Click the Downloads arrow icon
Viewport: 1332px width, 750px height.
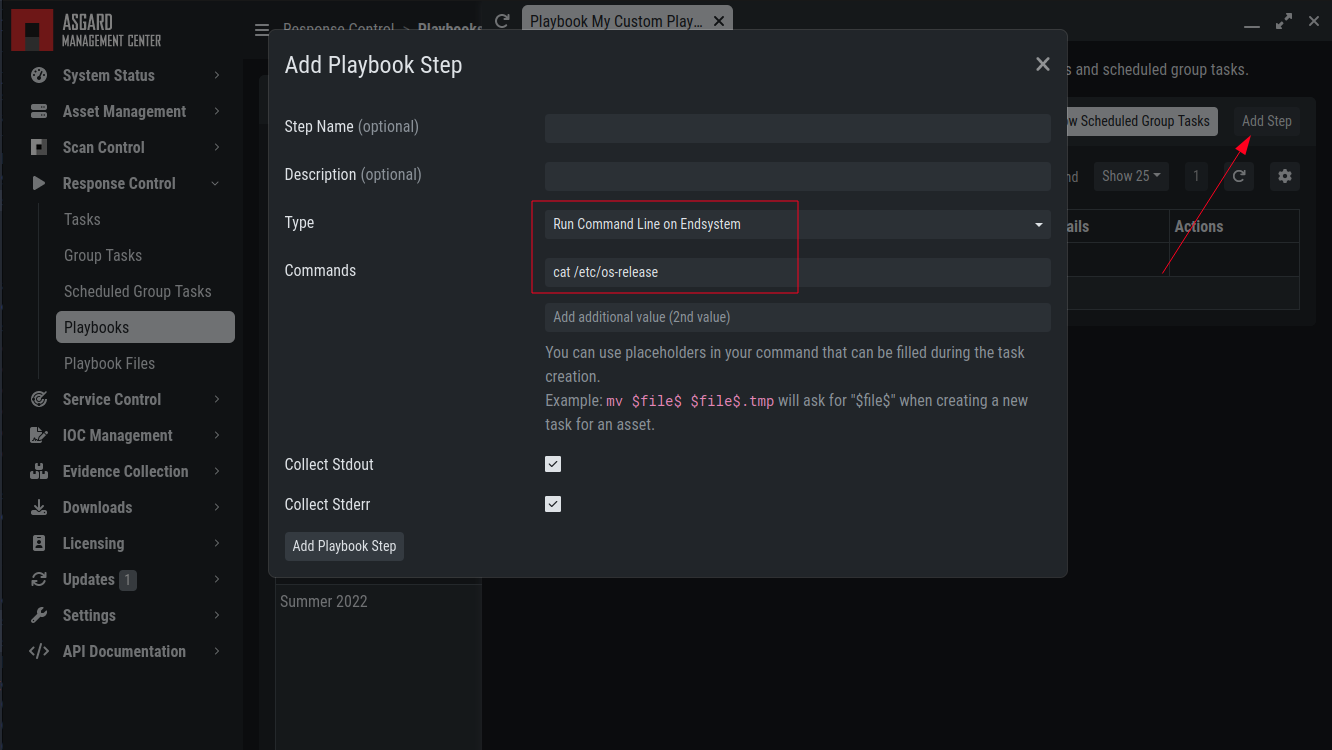pos(39,507)
